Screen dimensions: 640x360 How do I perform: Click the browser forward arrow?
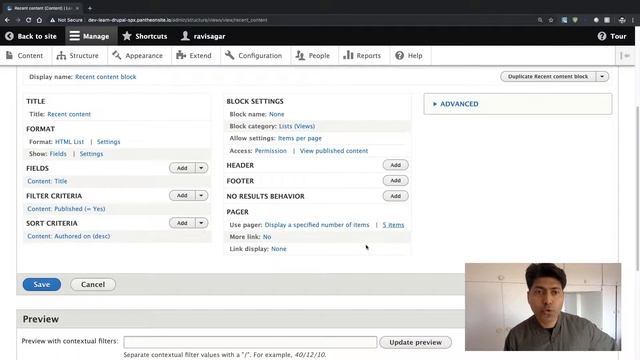pos(18,20)
